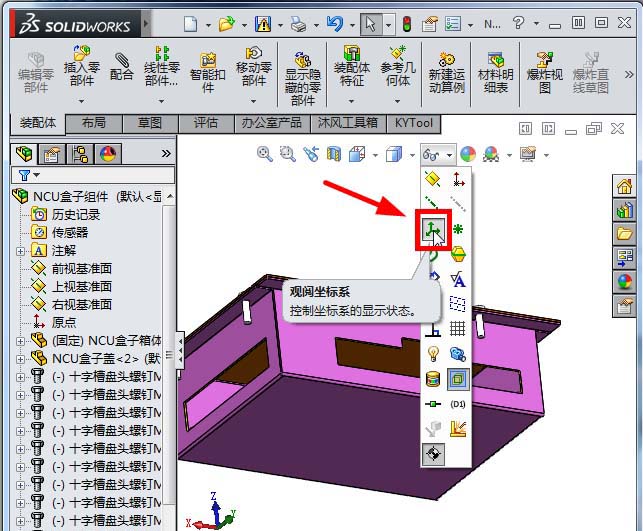Click the Display Style cube icon

point(394,155)
